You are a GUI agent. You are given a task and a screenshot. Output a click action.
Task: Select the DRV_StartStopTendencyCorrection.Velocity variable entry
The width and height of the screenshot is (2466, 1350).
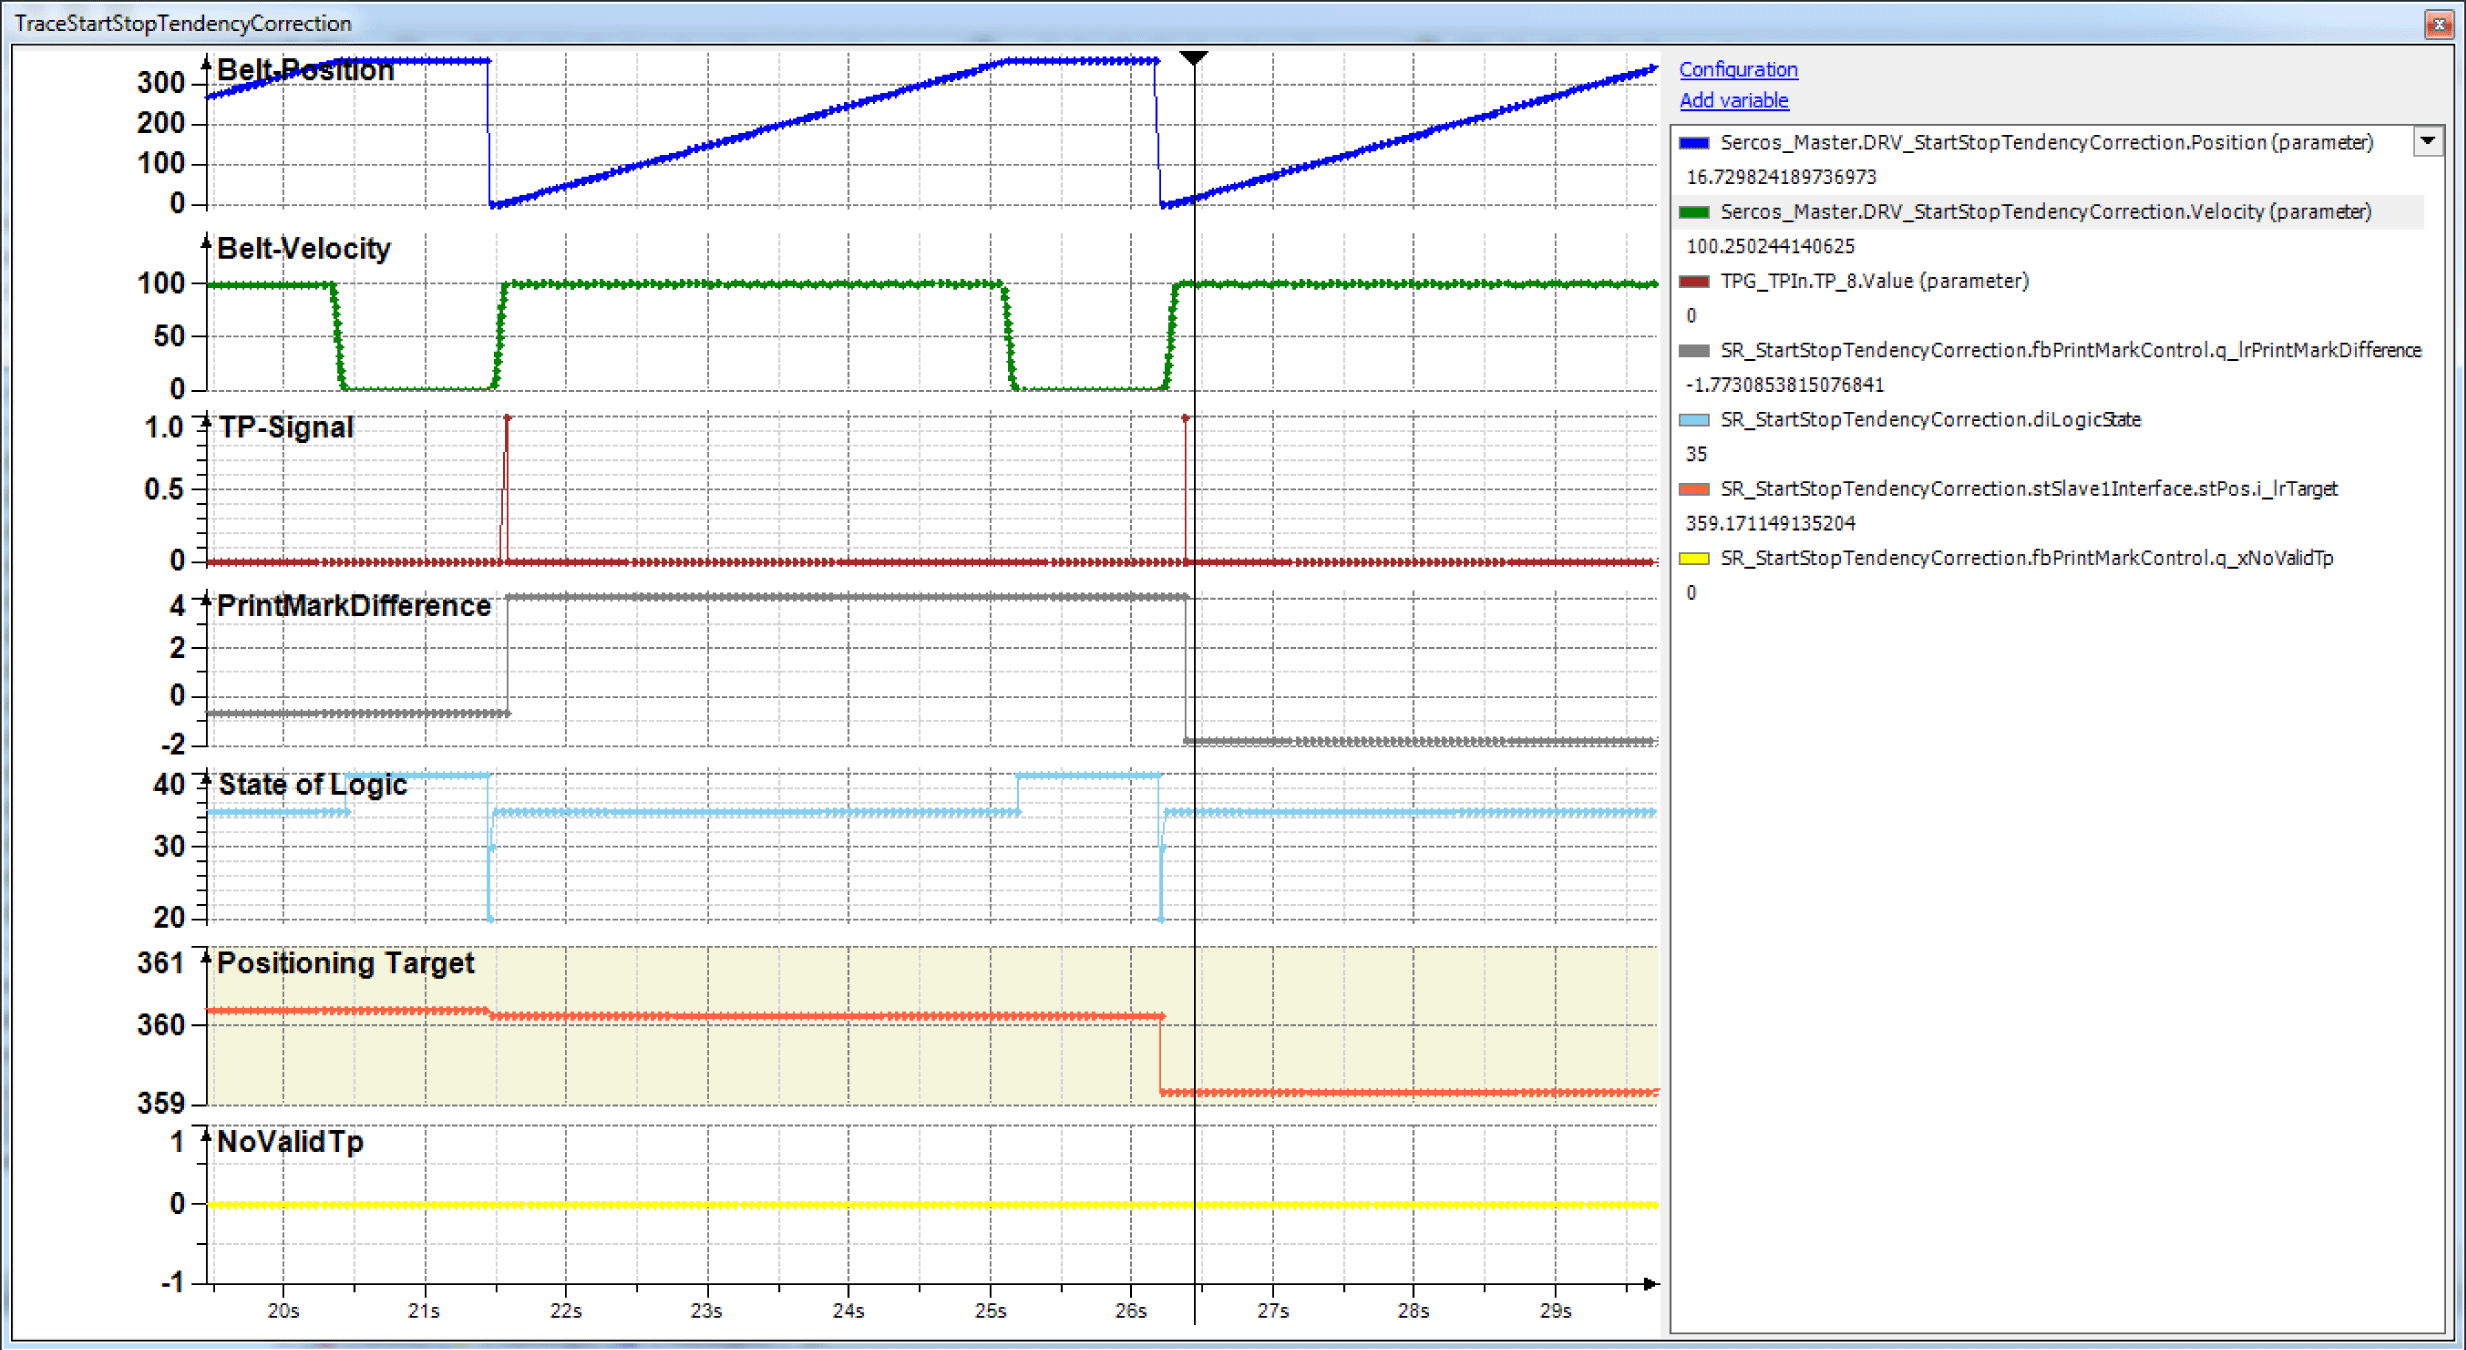2045,212
